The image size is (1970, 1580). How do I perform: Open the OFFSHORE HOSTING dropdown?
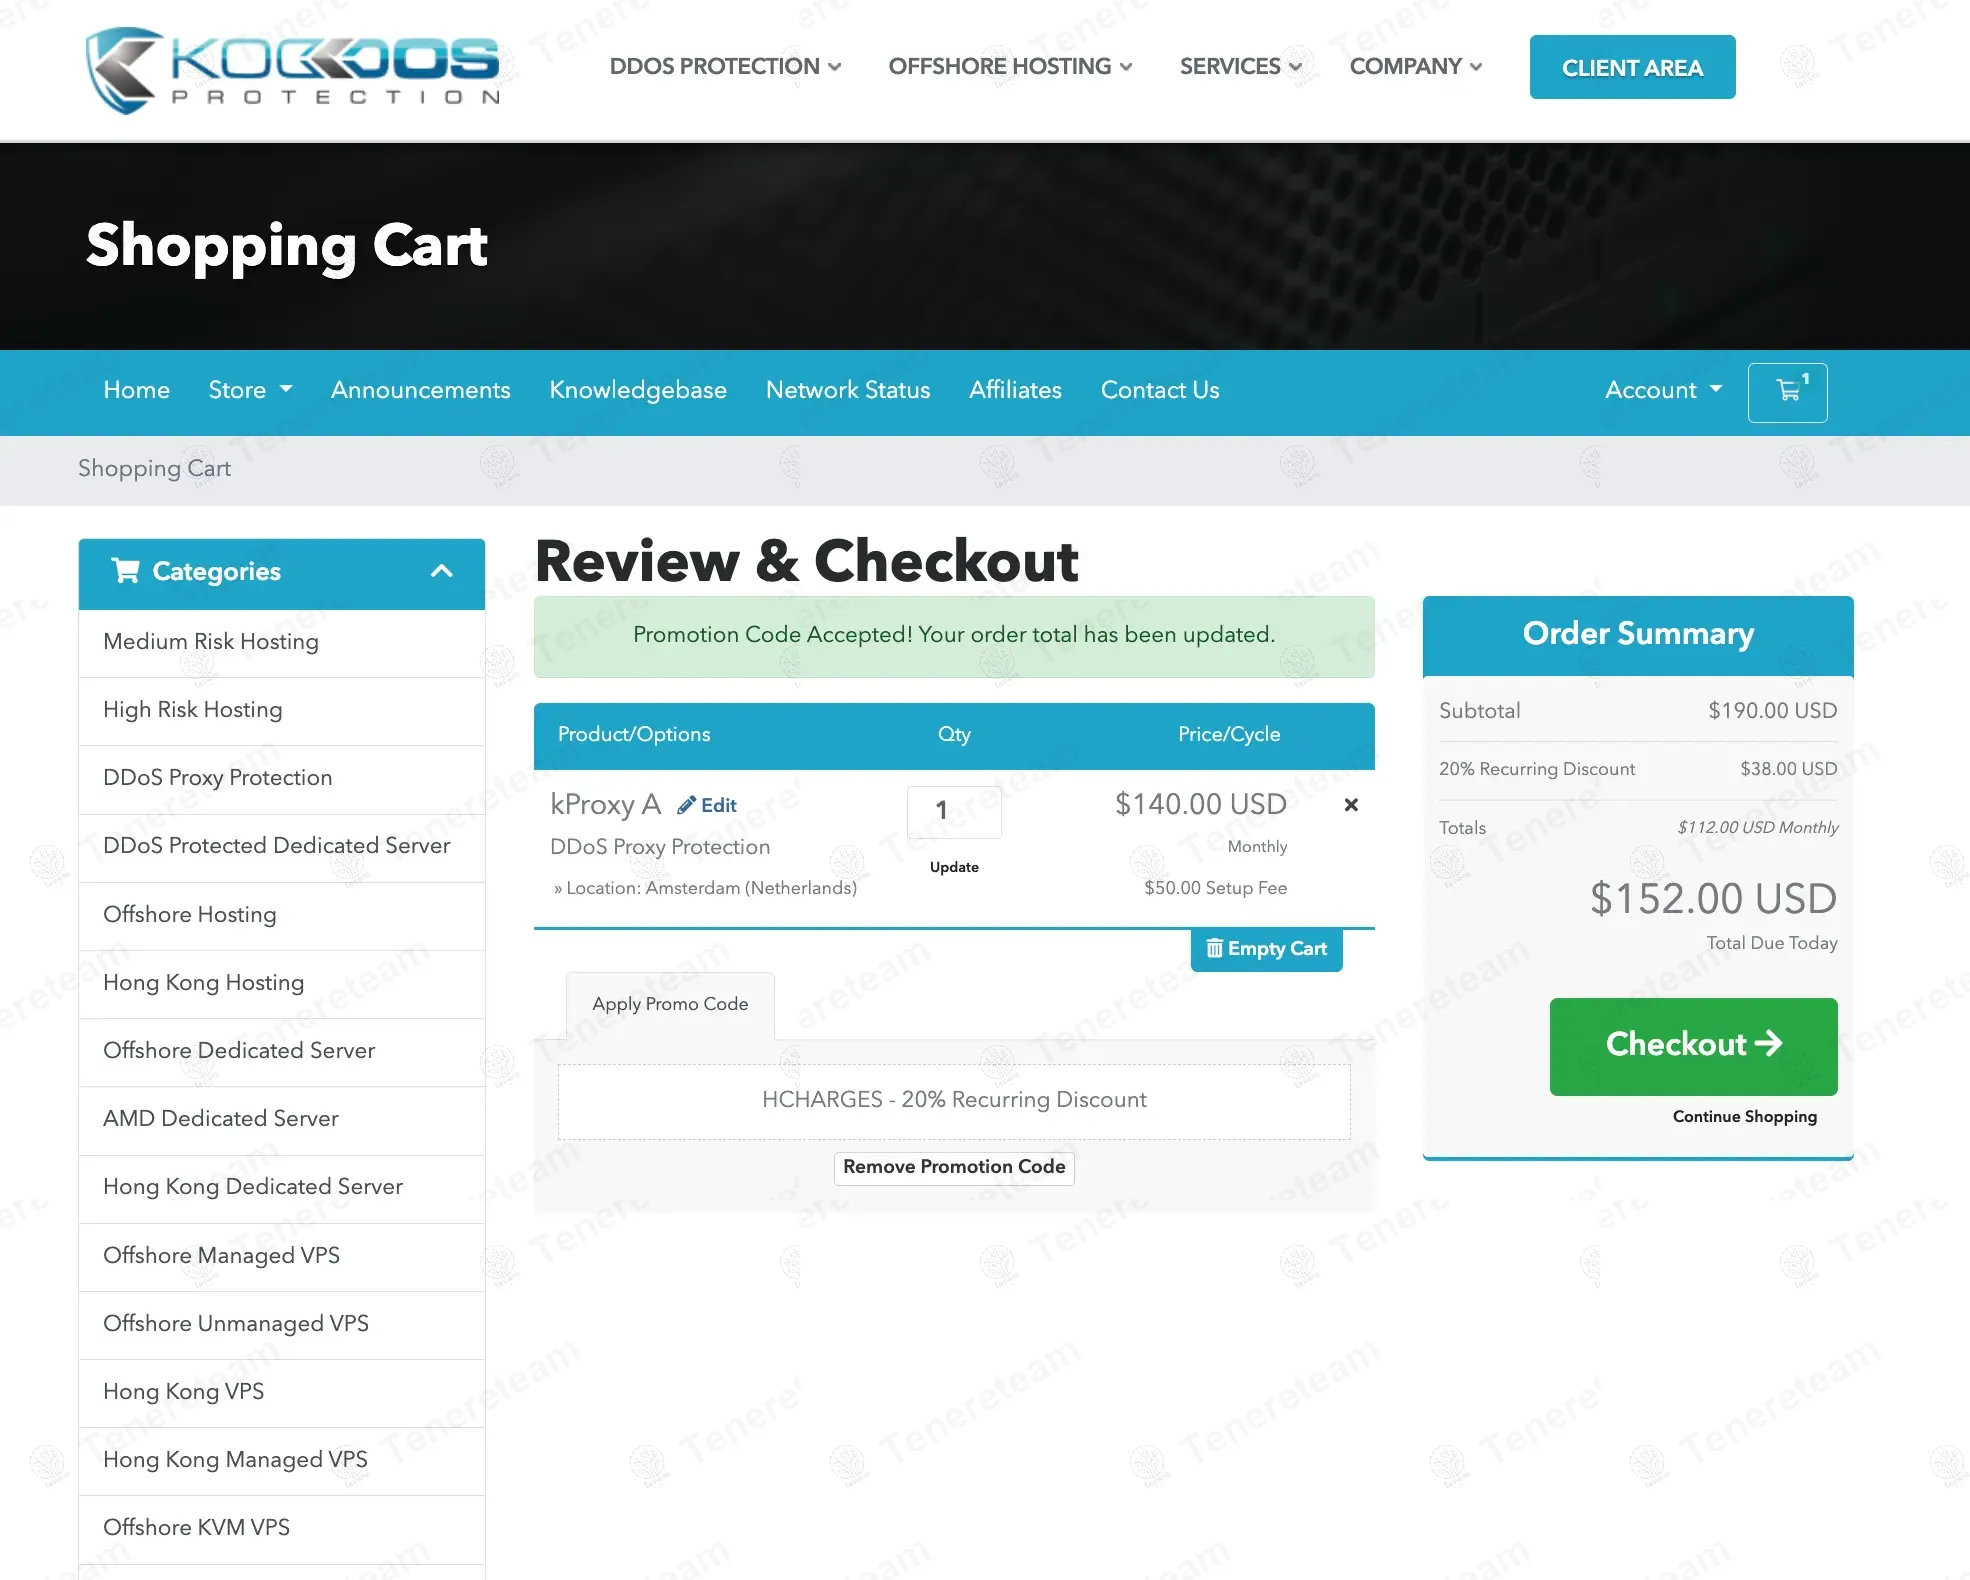pyautogui.click(x=1010, y=67)
